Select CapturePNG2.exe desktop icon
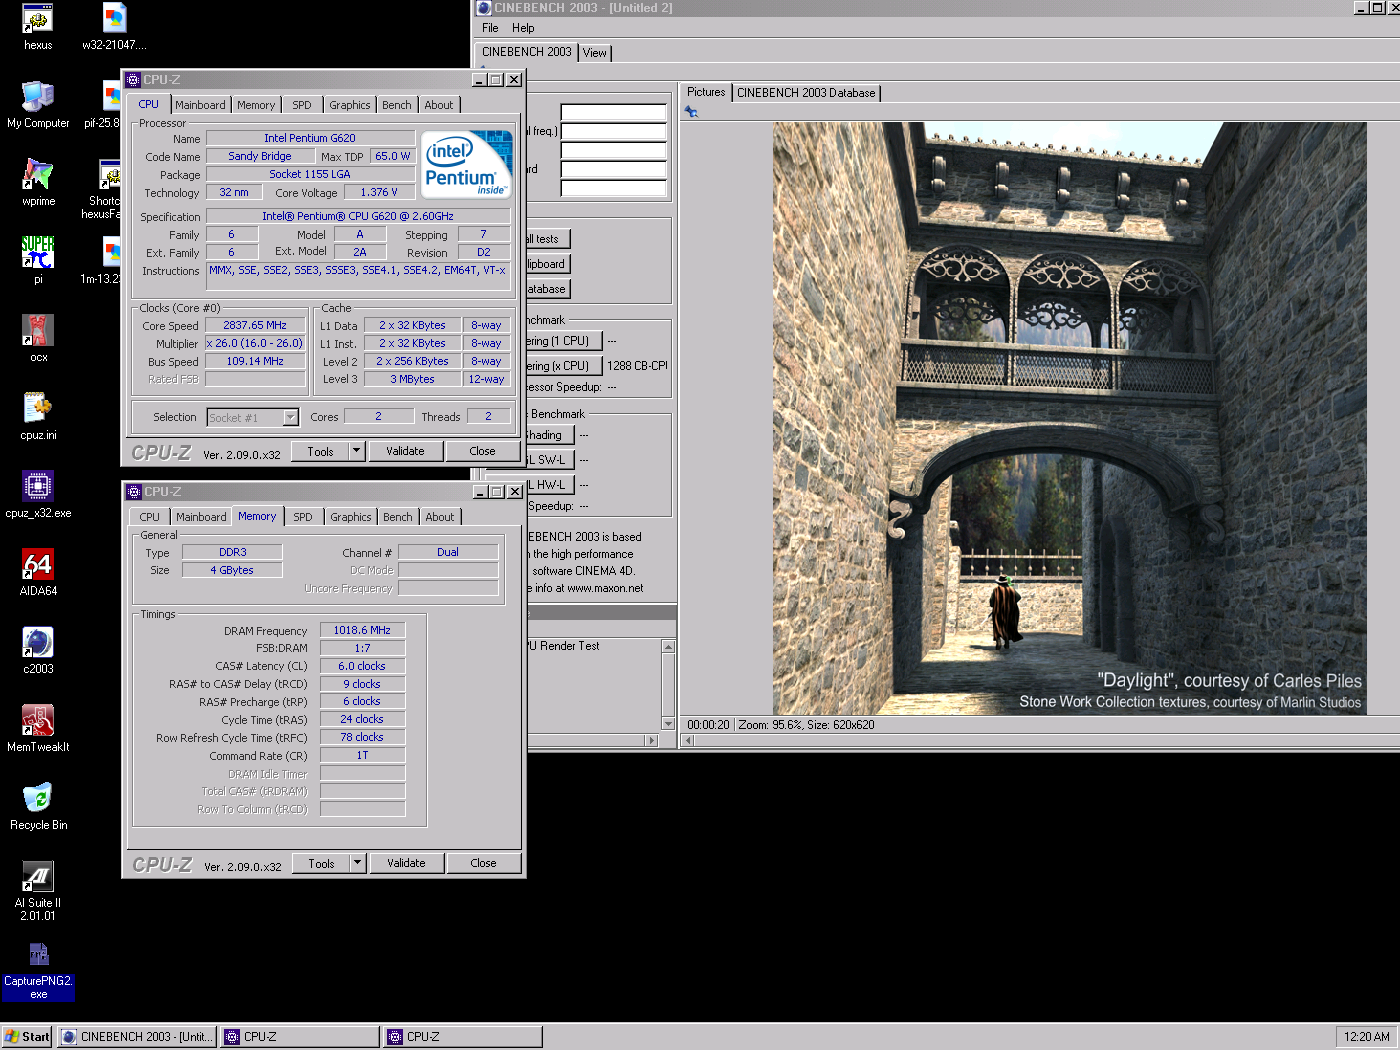 pyautogui.click(x=38, y=970)
